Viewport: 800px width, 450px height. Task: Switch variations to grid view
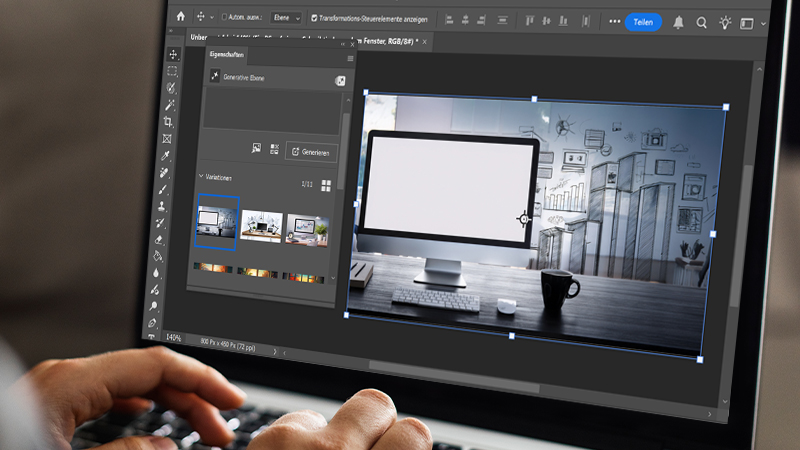325,185
